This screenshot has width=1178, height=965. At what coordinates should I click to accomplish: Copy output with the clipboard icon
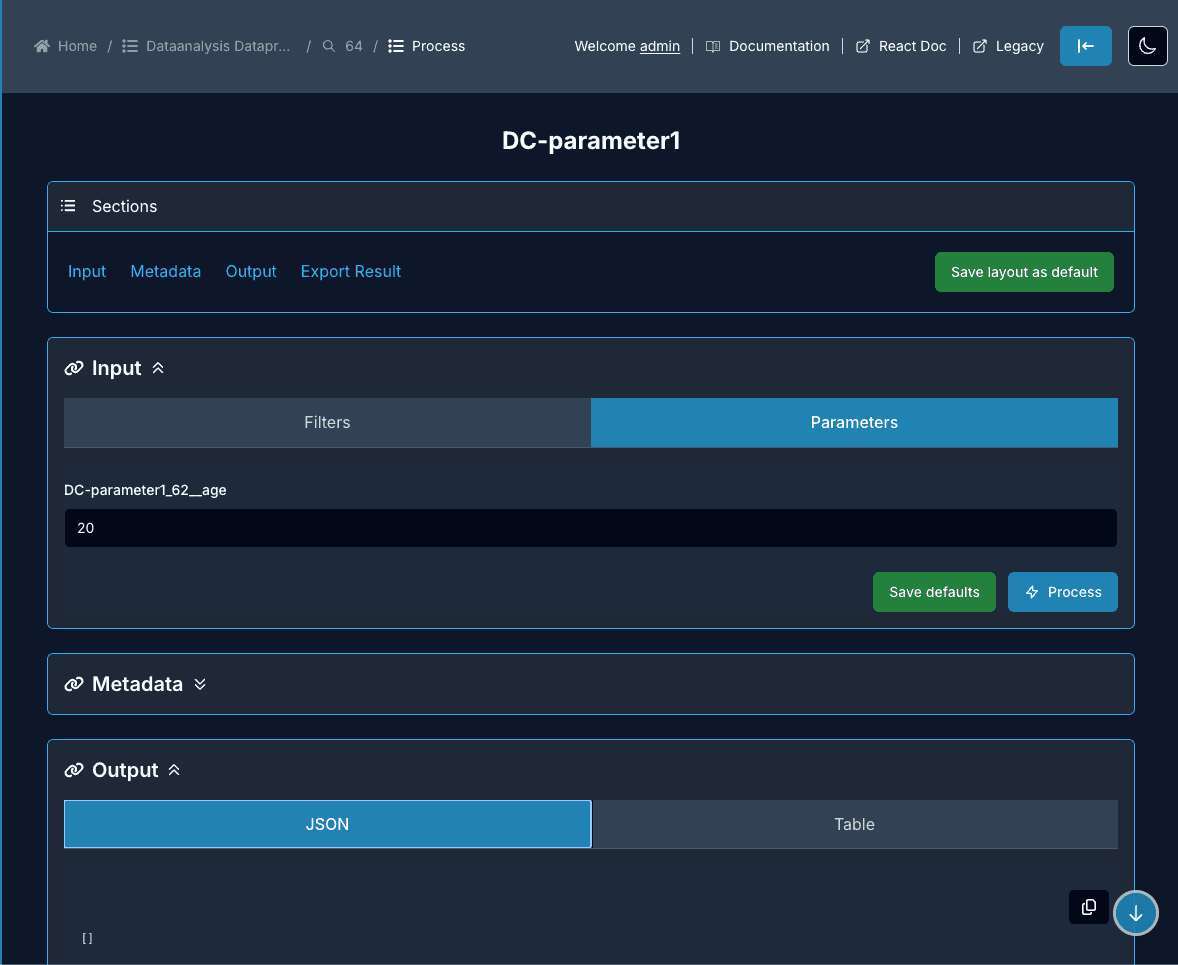[1089, 907]
